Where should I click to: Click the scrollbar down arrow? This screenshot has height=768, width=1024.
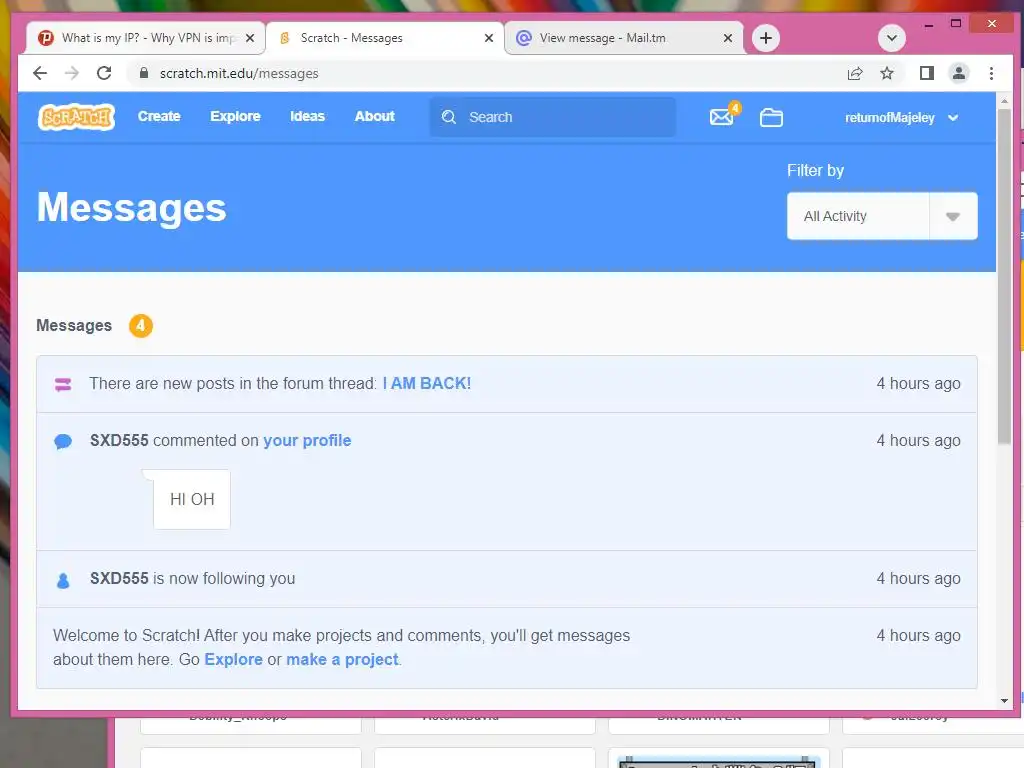(x=1004, y=701)
